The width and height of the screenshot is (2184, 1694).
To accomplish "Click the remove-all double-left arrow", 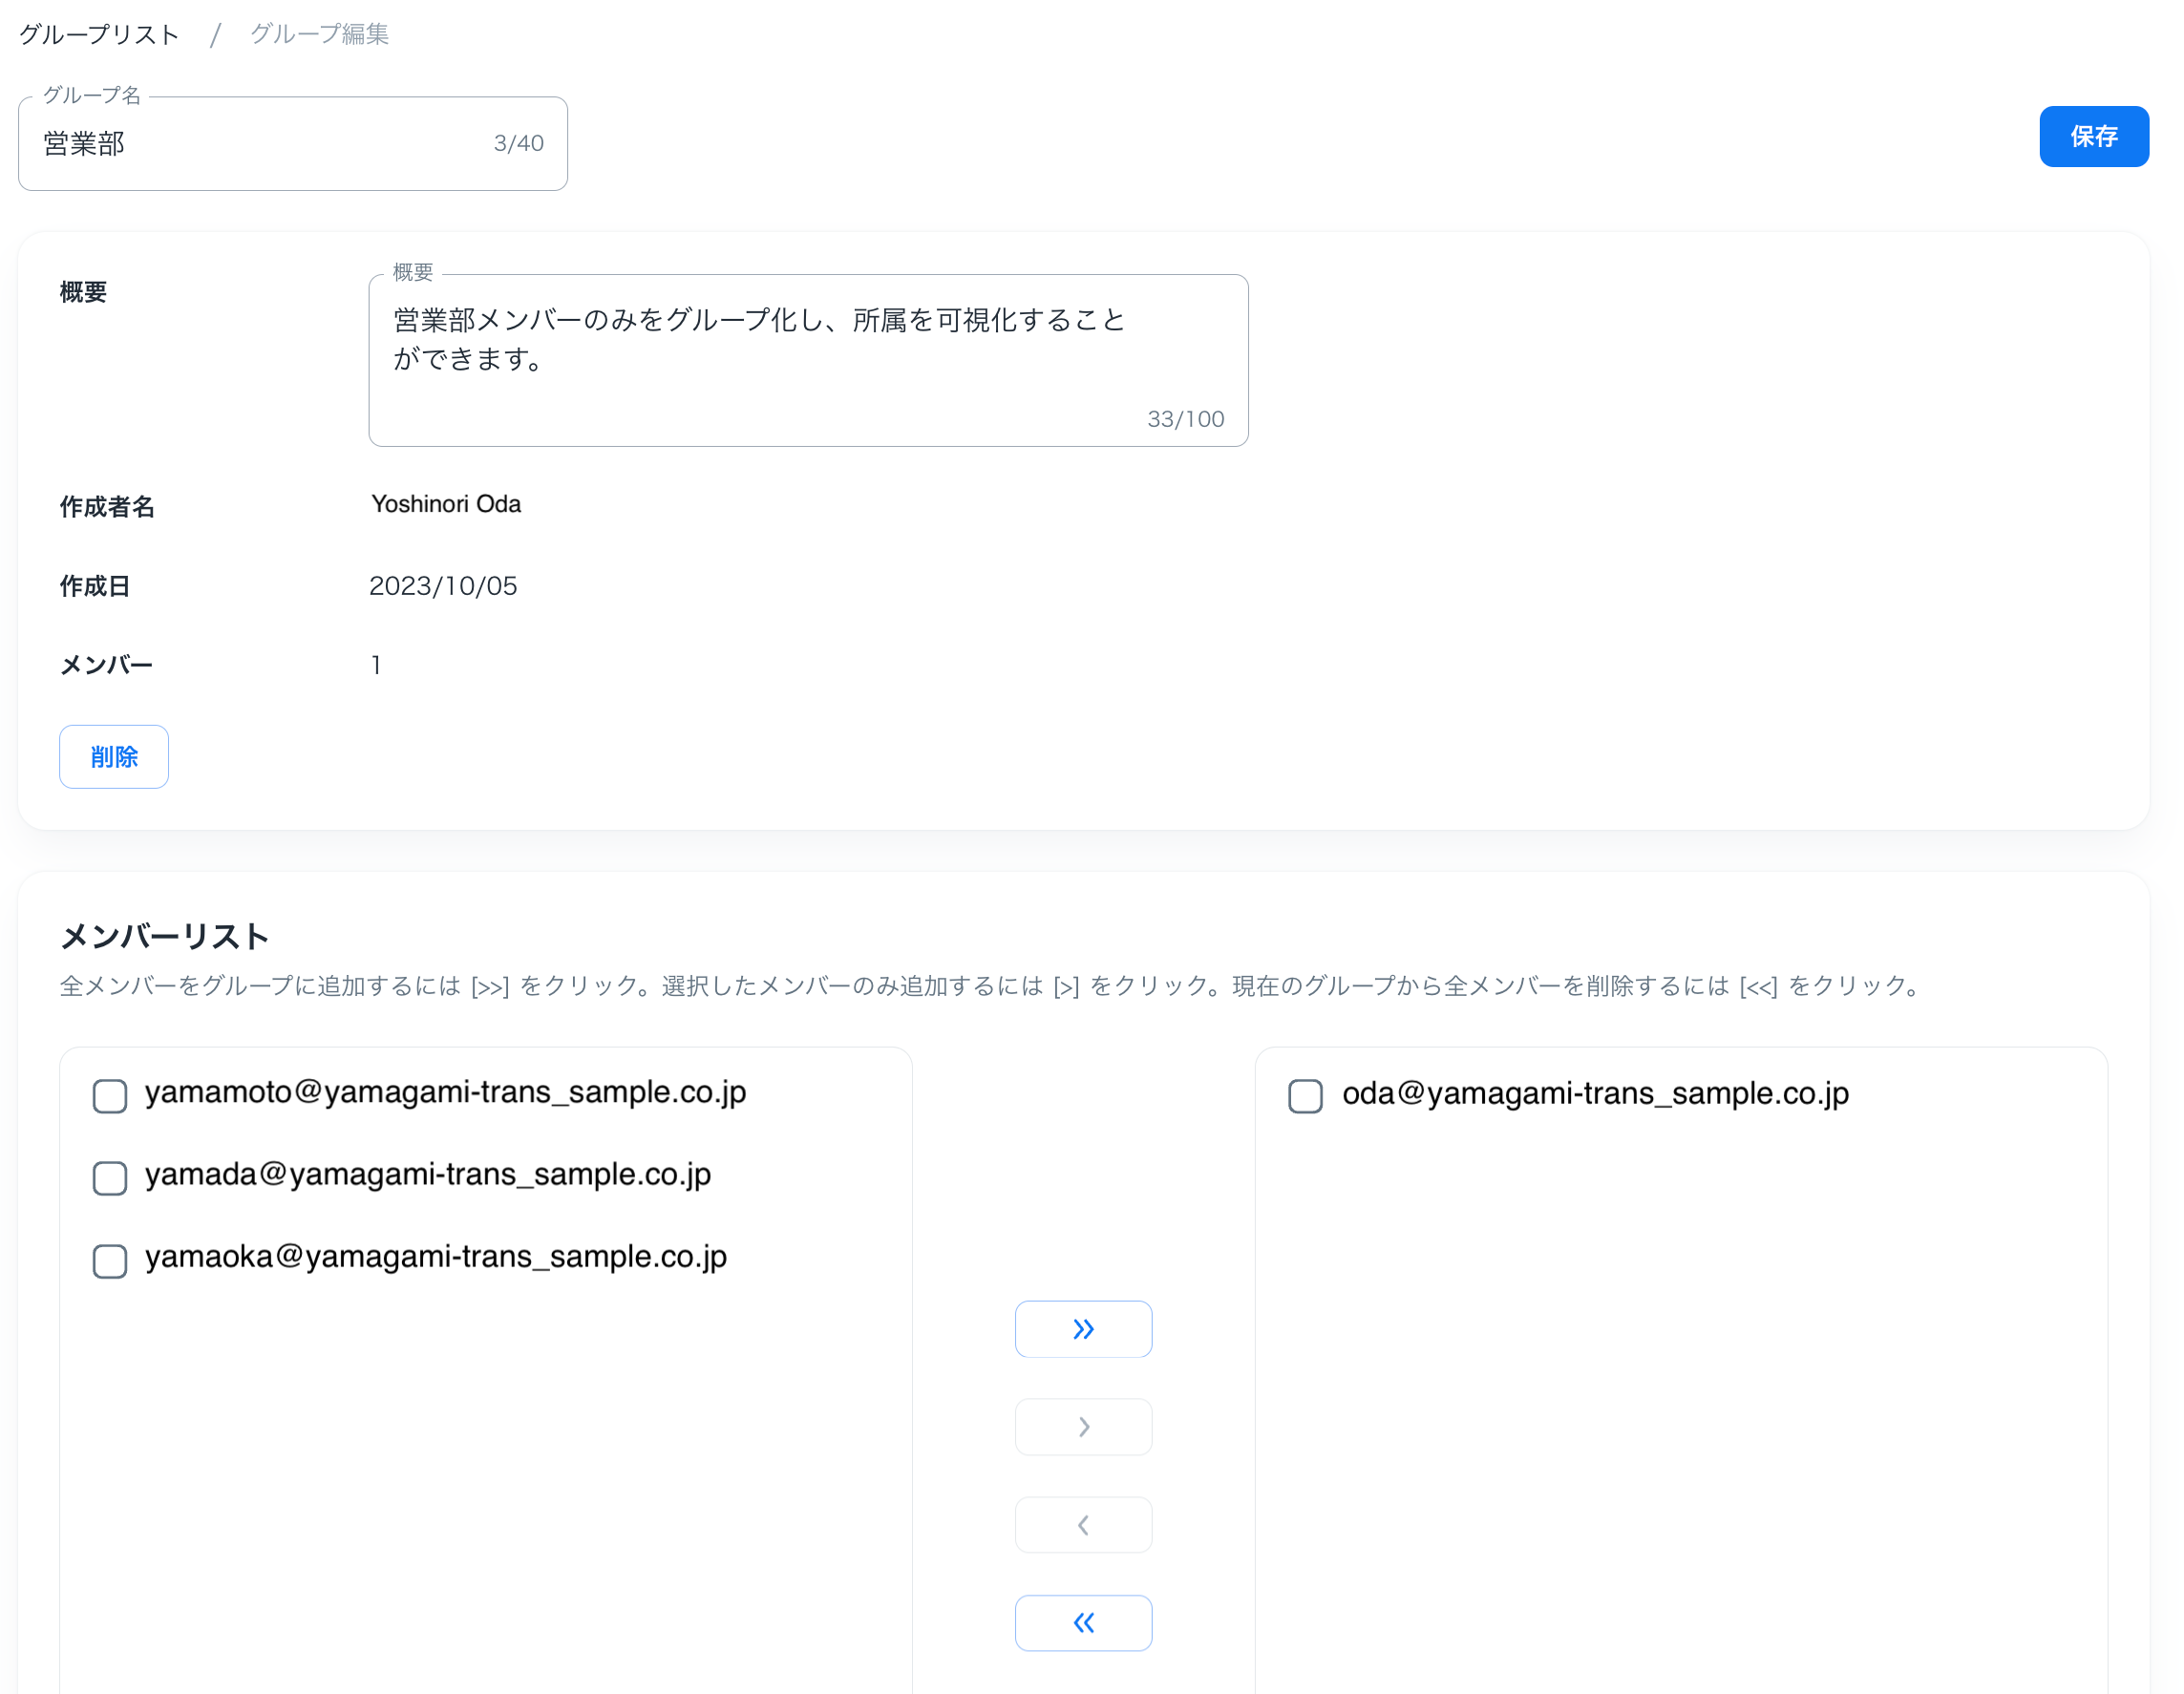I will click(x=1083, y=1623).
